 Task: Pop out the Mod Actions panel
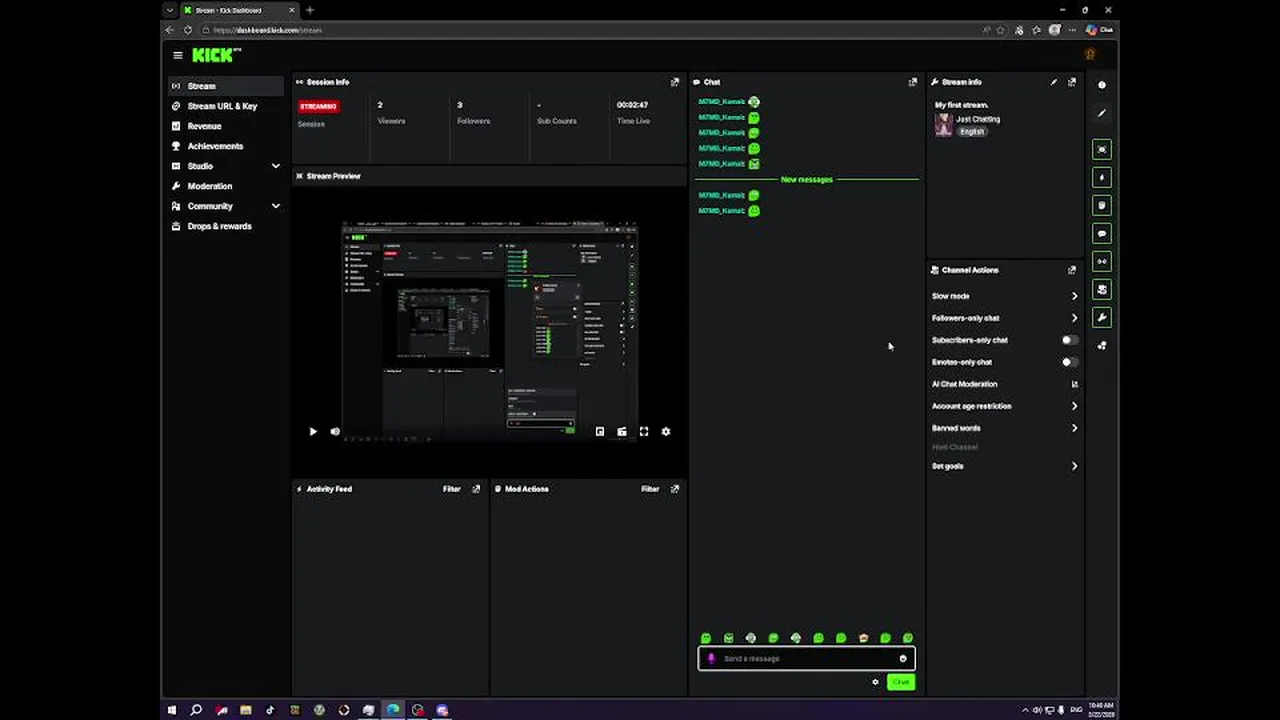click(675, 489)
